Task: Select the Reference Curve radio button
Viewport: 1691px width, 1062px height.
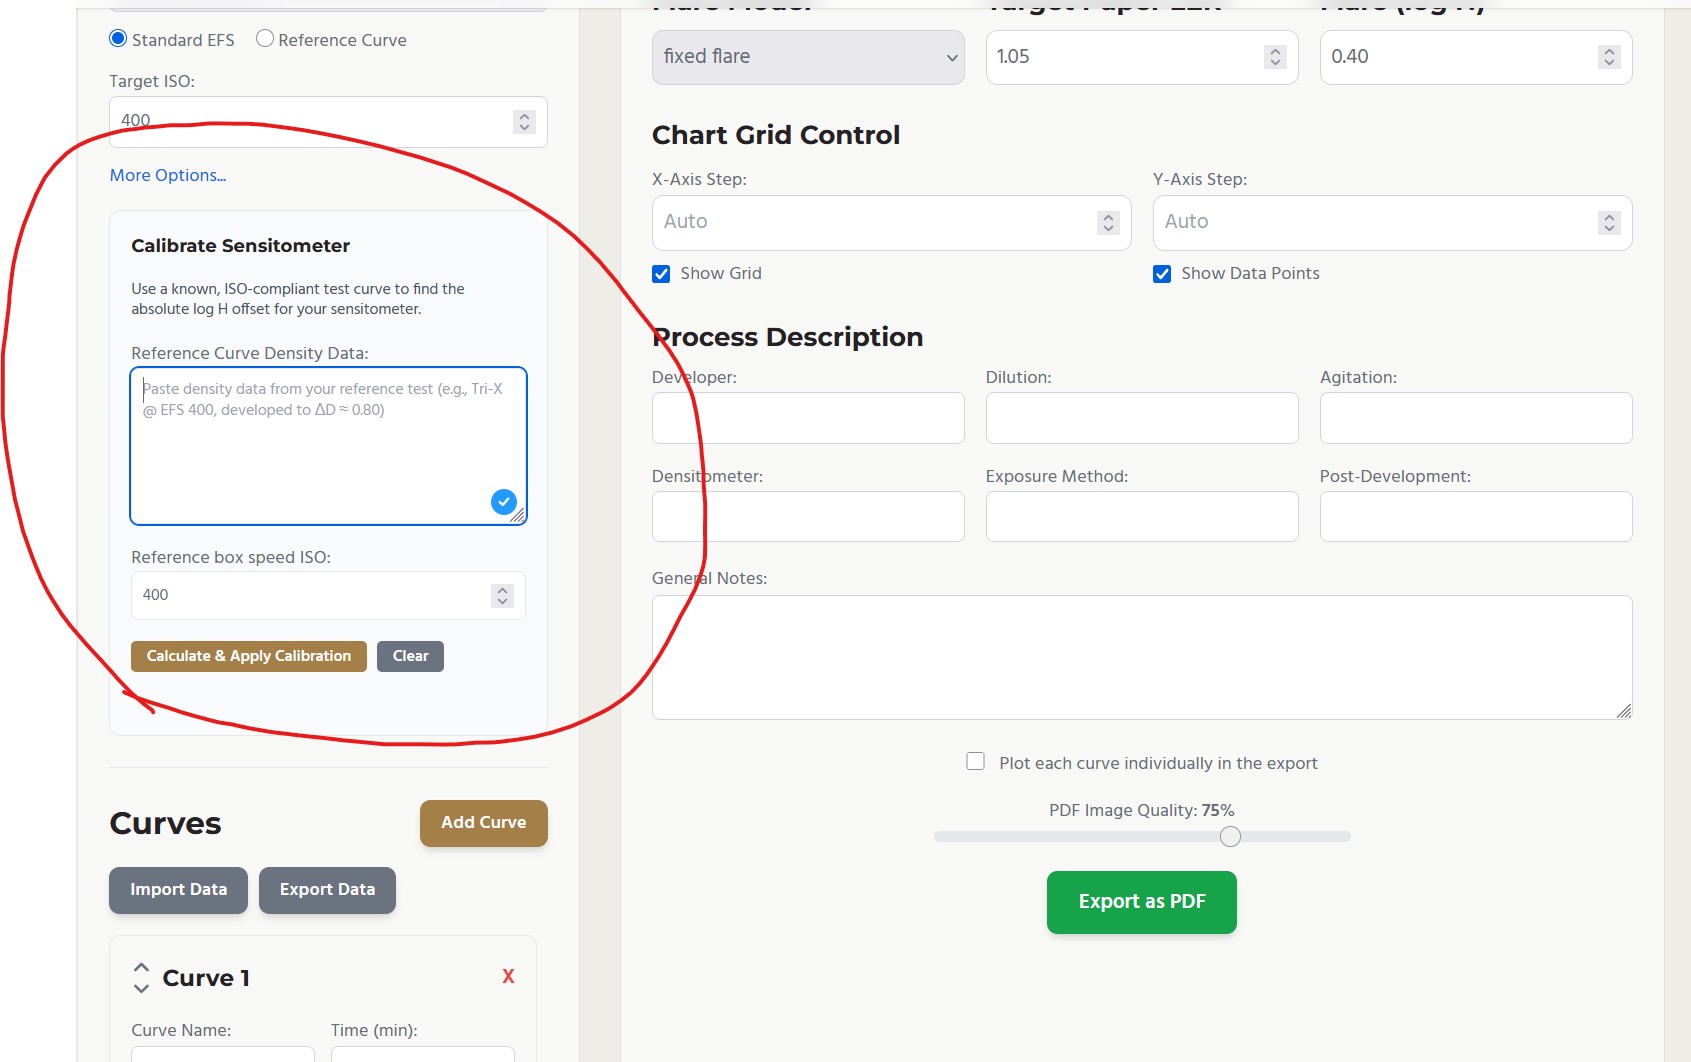Action: pos(265,39)
